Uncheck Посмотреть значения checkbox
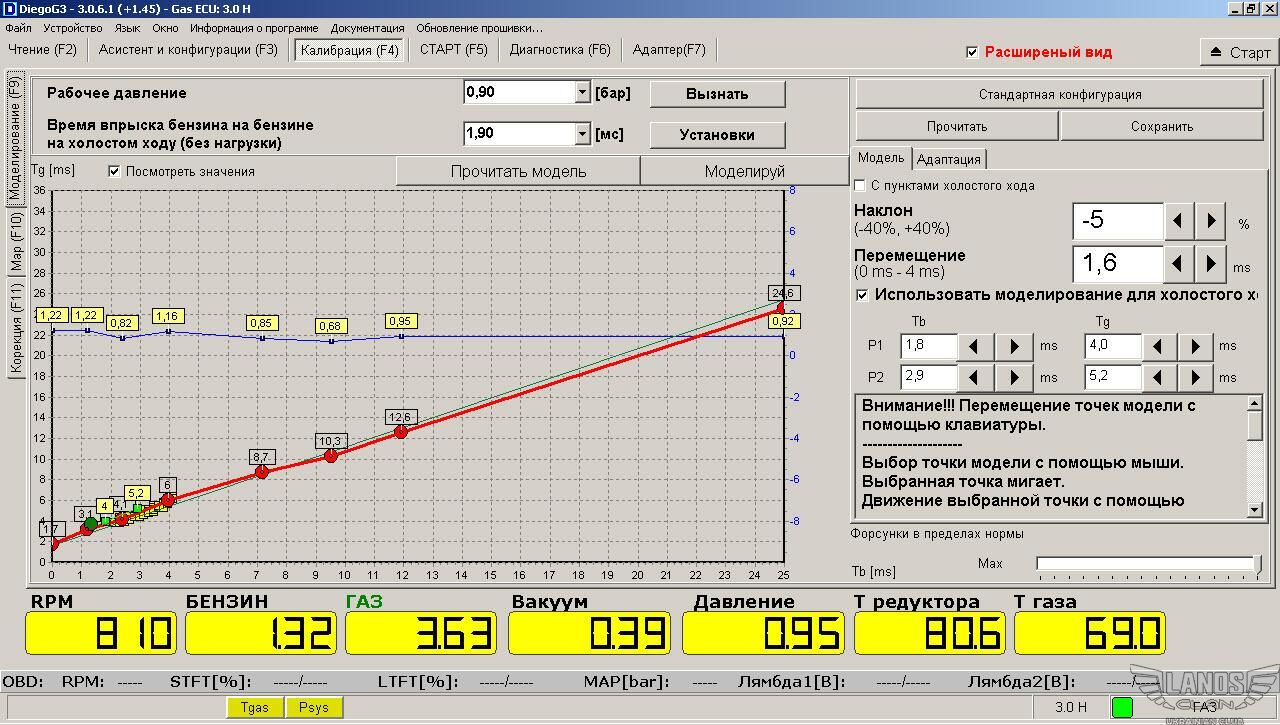Viewport: 1280px width, 725px height. click(x=114, y=171)
